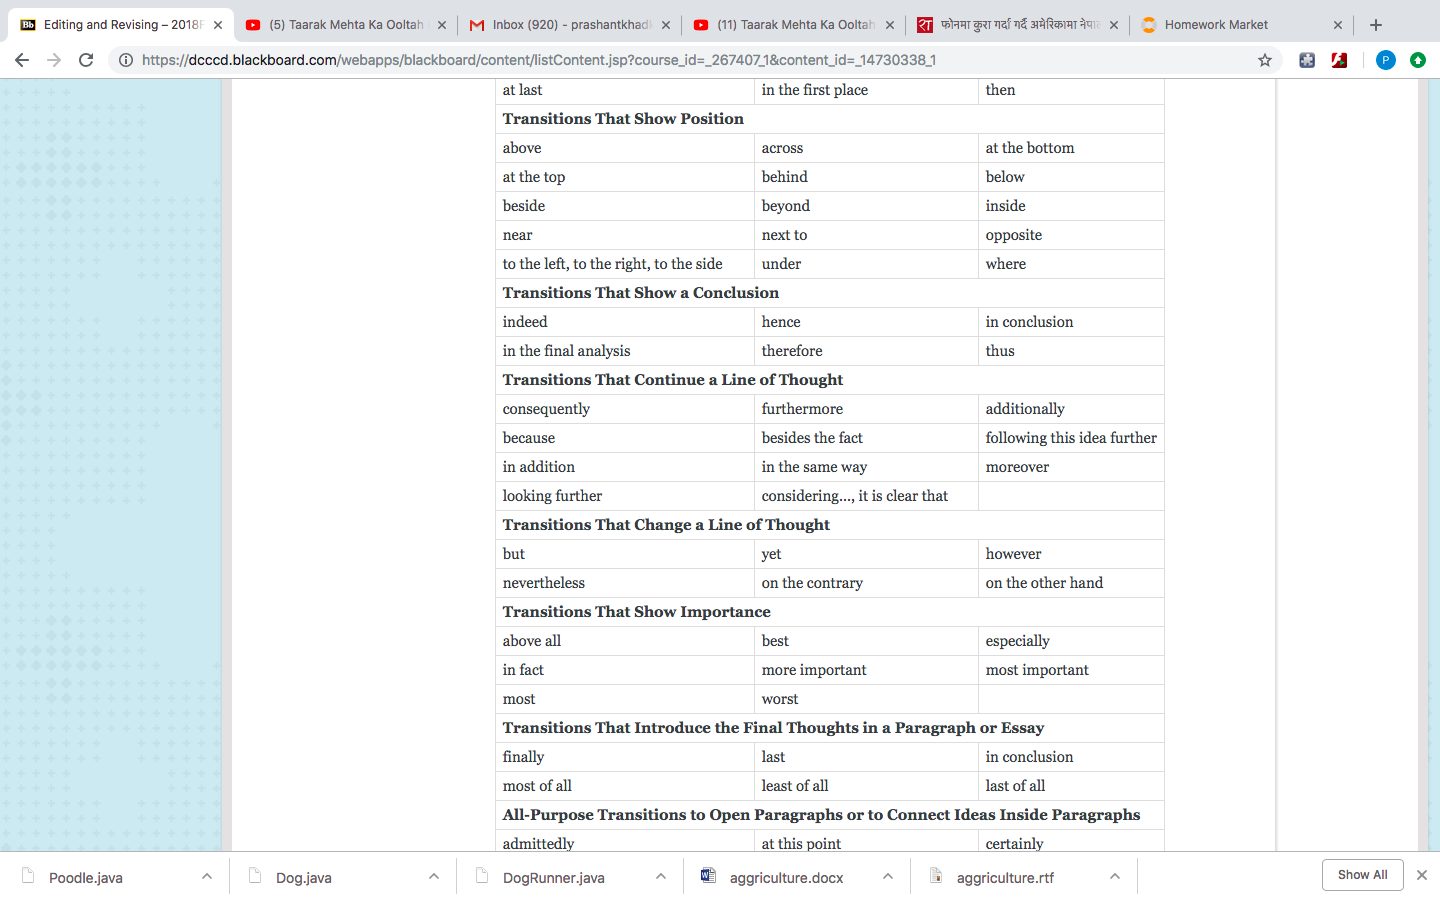
Task: Open the aggriculture.rtf downloaded file
Action: click(1005, 877)
